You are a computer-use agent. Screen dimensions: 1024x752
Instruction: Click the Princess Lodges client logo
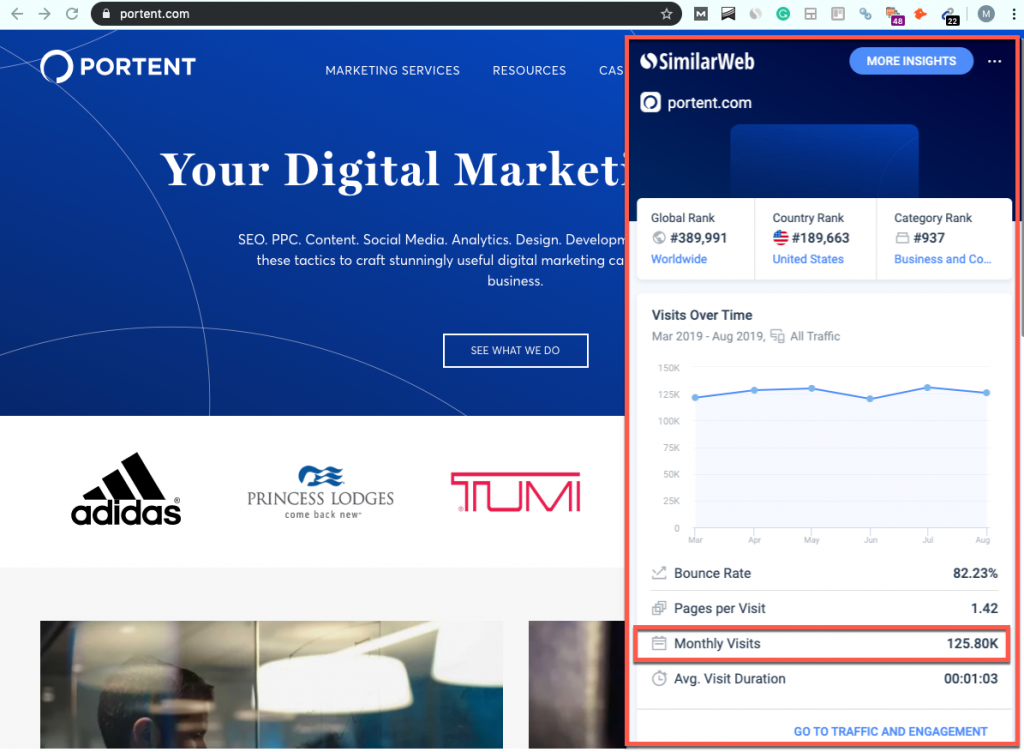click(320, 492)
